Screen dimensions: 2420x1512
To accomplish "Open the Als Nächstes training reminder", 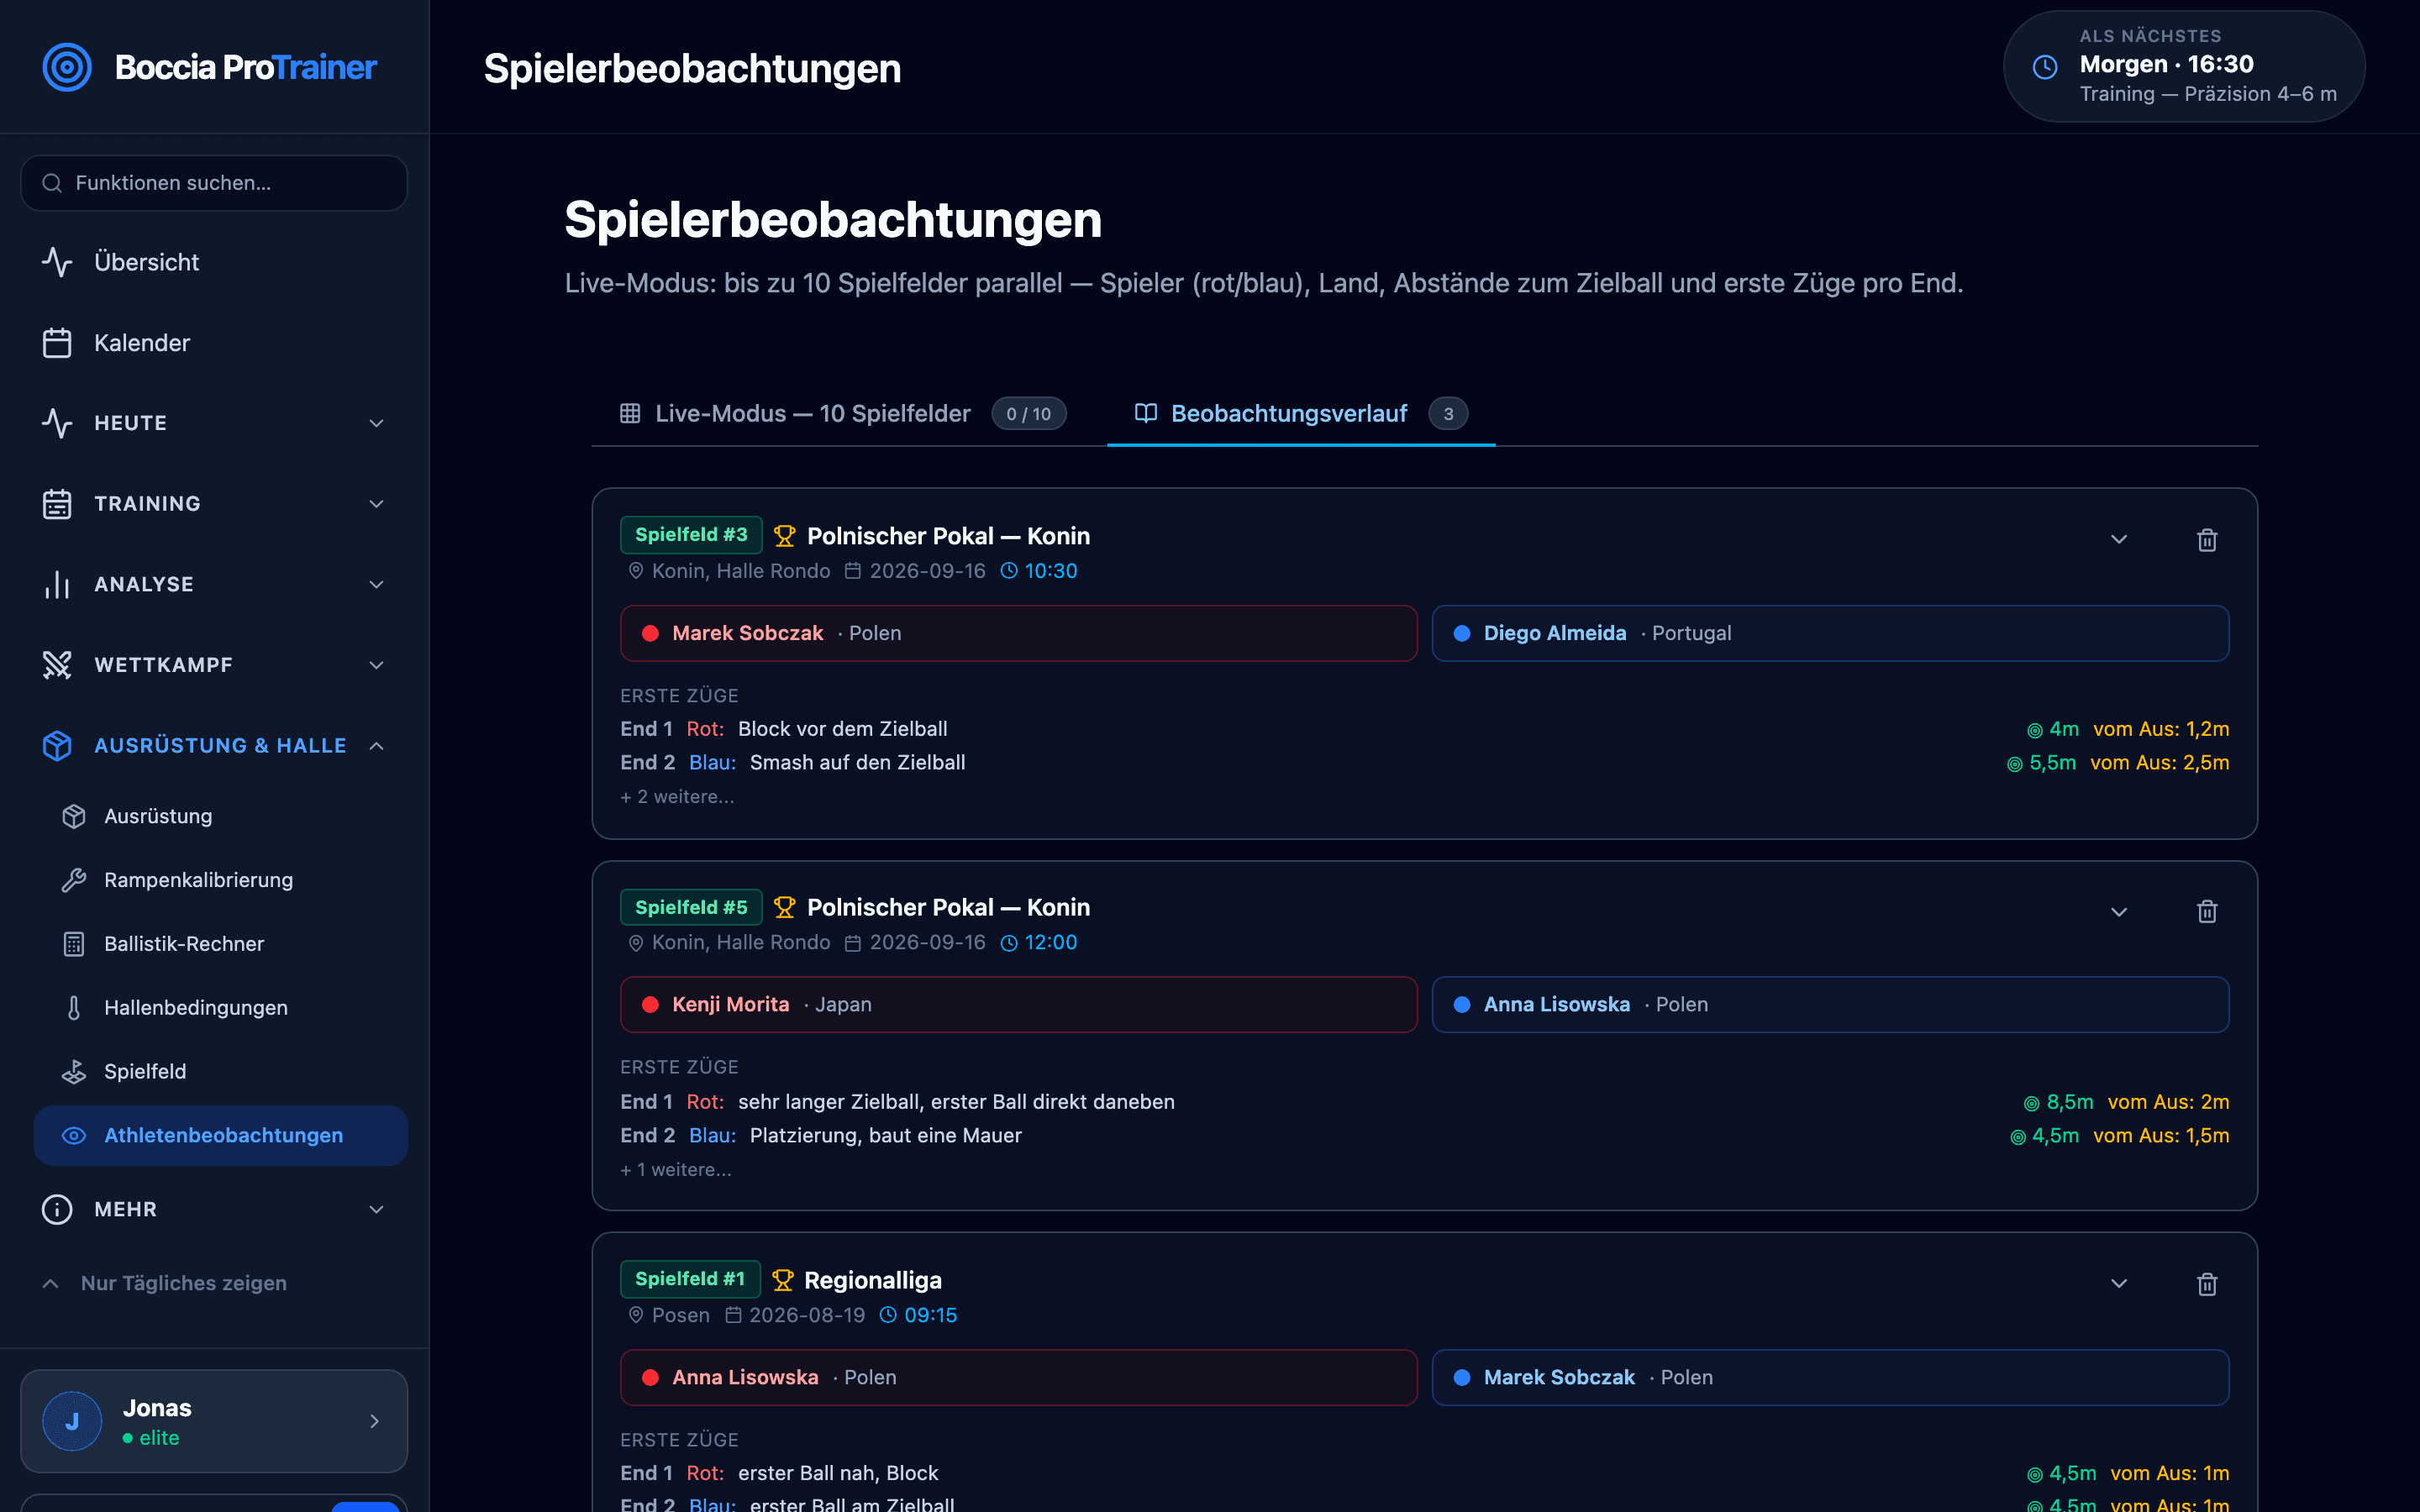I will pos(2184,67).
